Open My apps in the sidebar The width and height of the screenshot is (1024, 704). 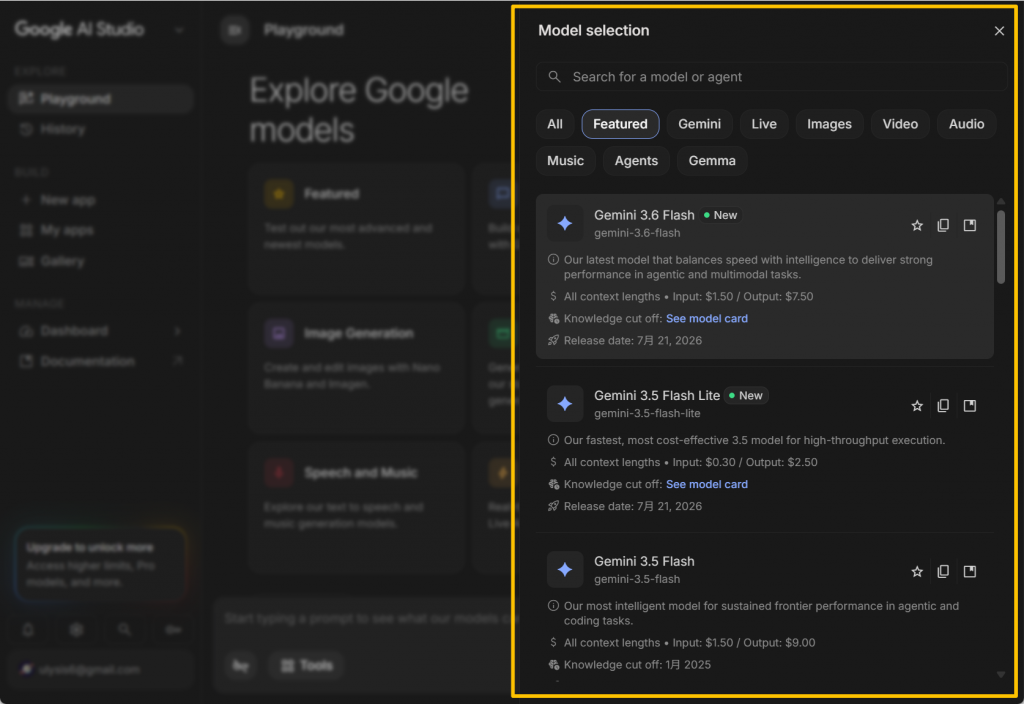pos(101,230)
